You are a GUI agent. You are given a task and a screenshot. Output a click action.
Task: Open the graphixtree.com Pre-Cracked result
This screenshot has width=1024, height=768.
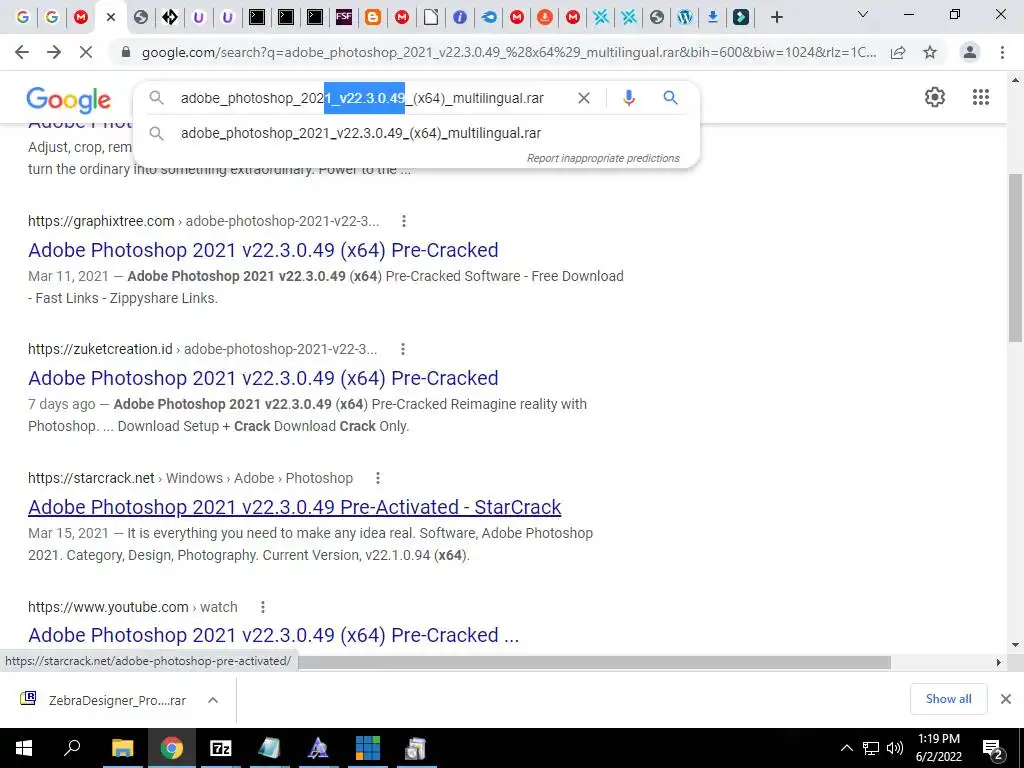click(263, 250)
